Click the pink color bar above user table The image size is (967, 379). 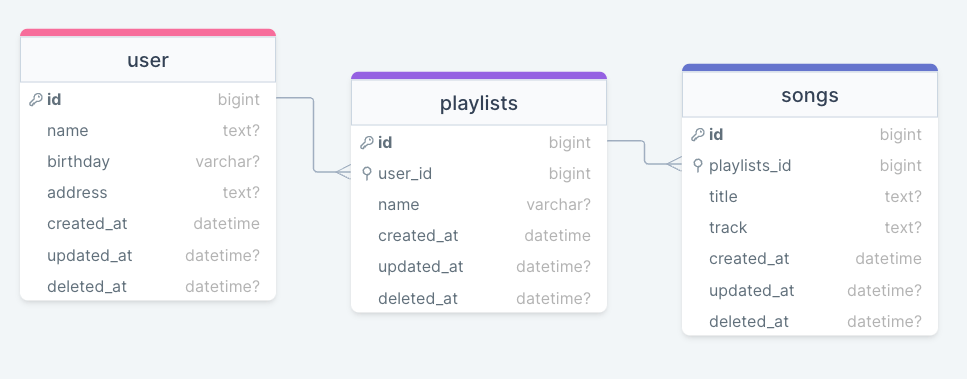click(x=148, y=33)
